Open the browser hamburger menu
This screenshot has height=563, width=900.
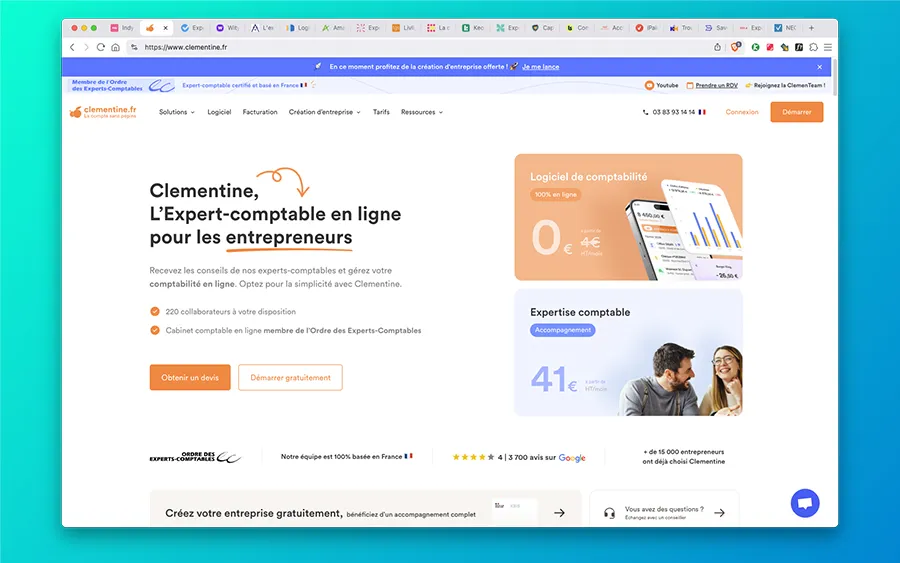828,47
